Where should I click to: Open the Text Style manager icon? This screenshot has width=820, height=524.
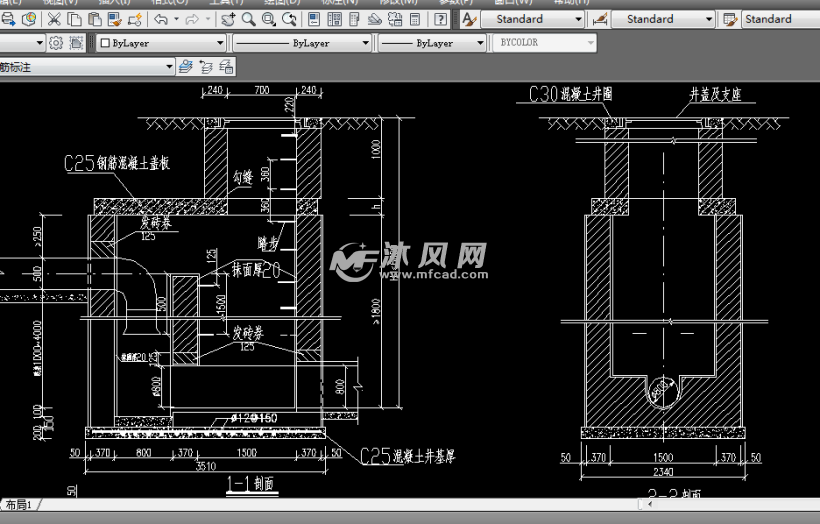click(x=469, y=19)
